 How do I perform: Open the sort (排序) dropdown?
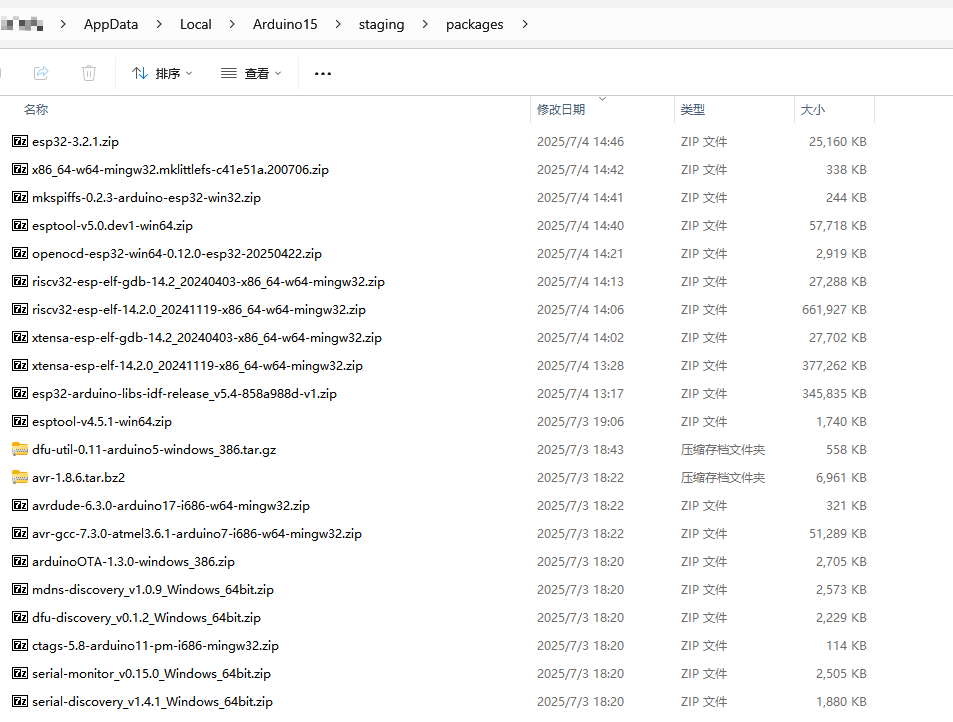pos(162,74)
